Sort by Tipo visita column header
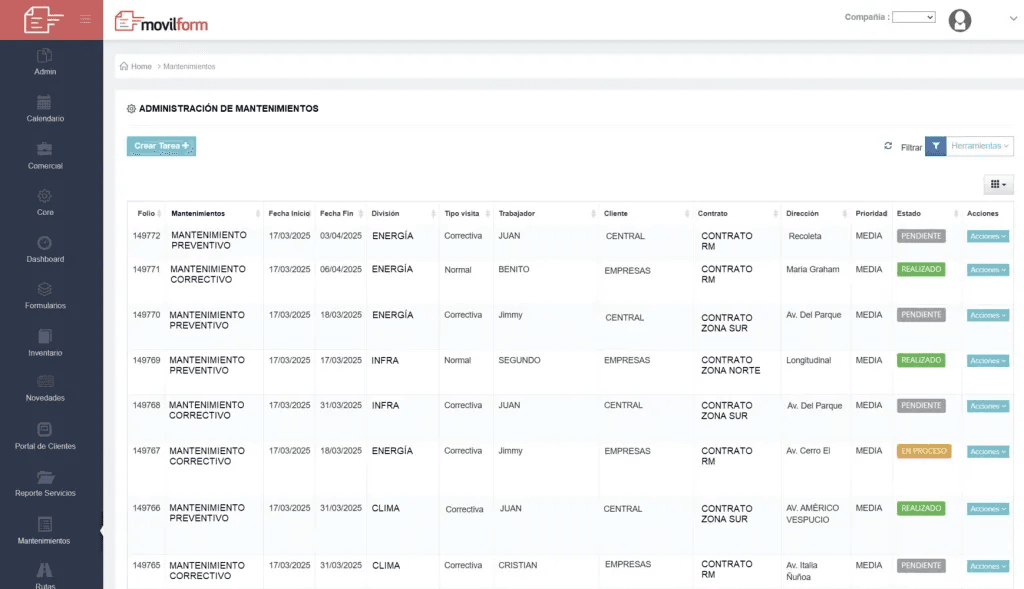 point(466,214)
